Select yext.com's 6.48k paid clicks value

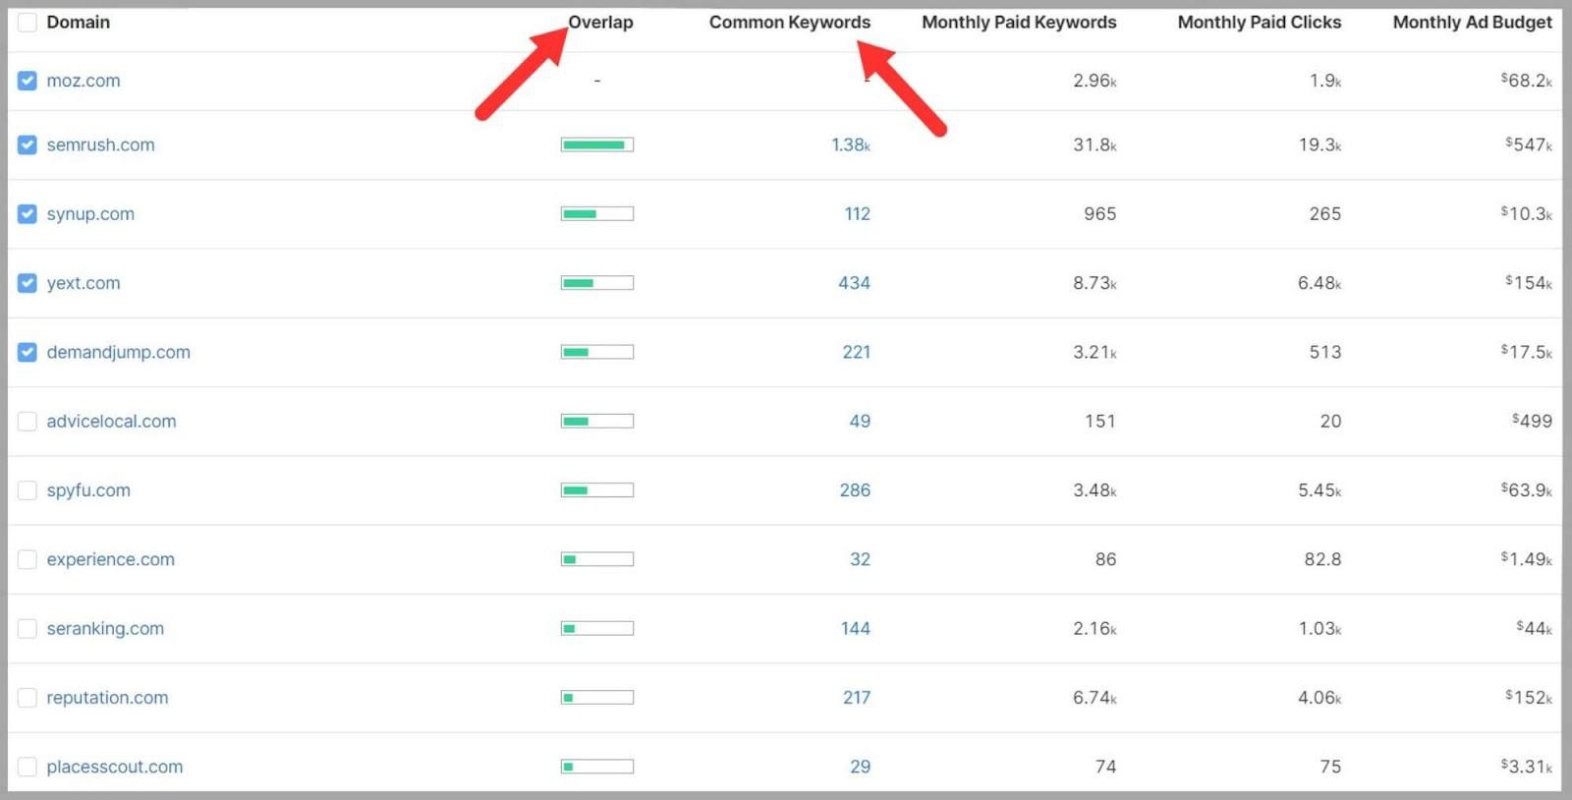(x=1319, y=283)
